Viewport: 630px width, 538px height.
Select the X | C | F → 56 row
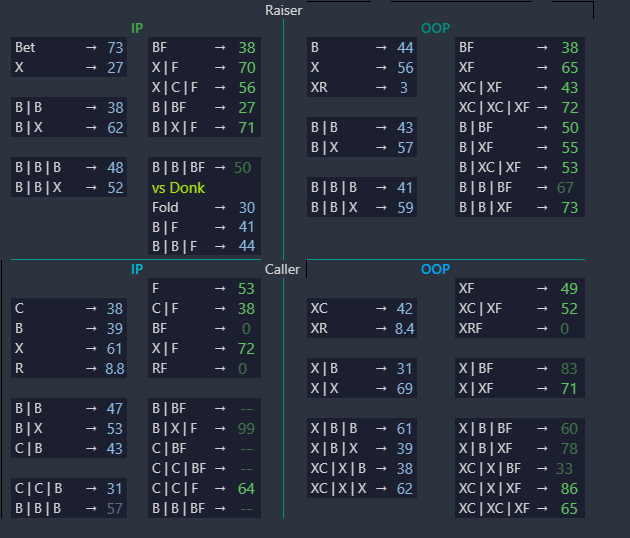pyautogui.click(x=205, y=87)
